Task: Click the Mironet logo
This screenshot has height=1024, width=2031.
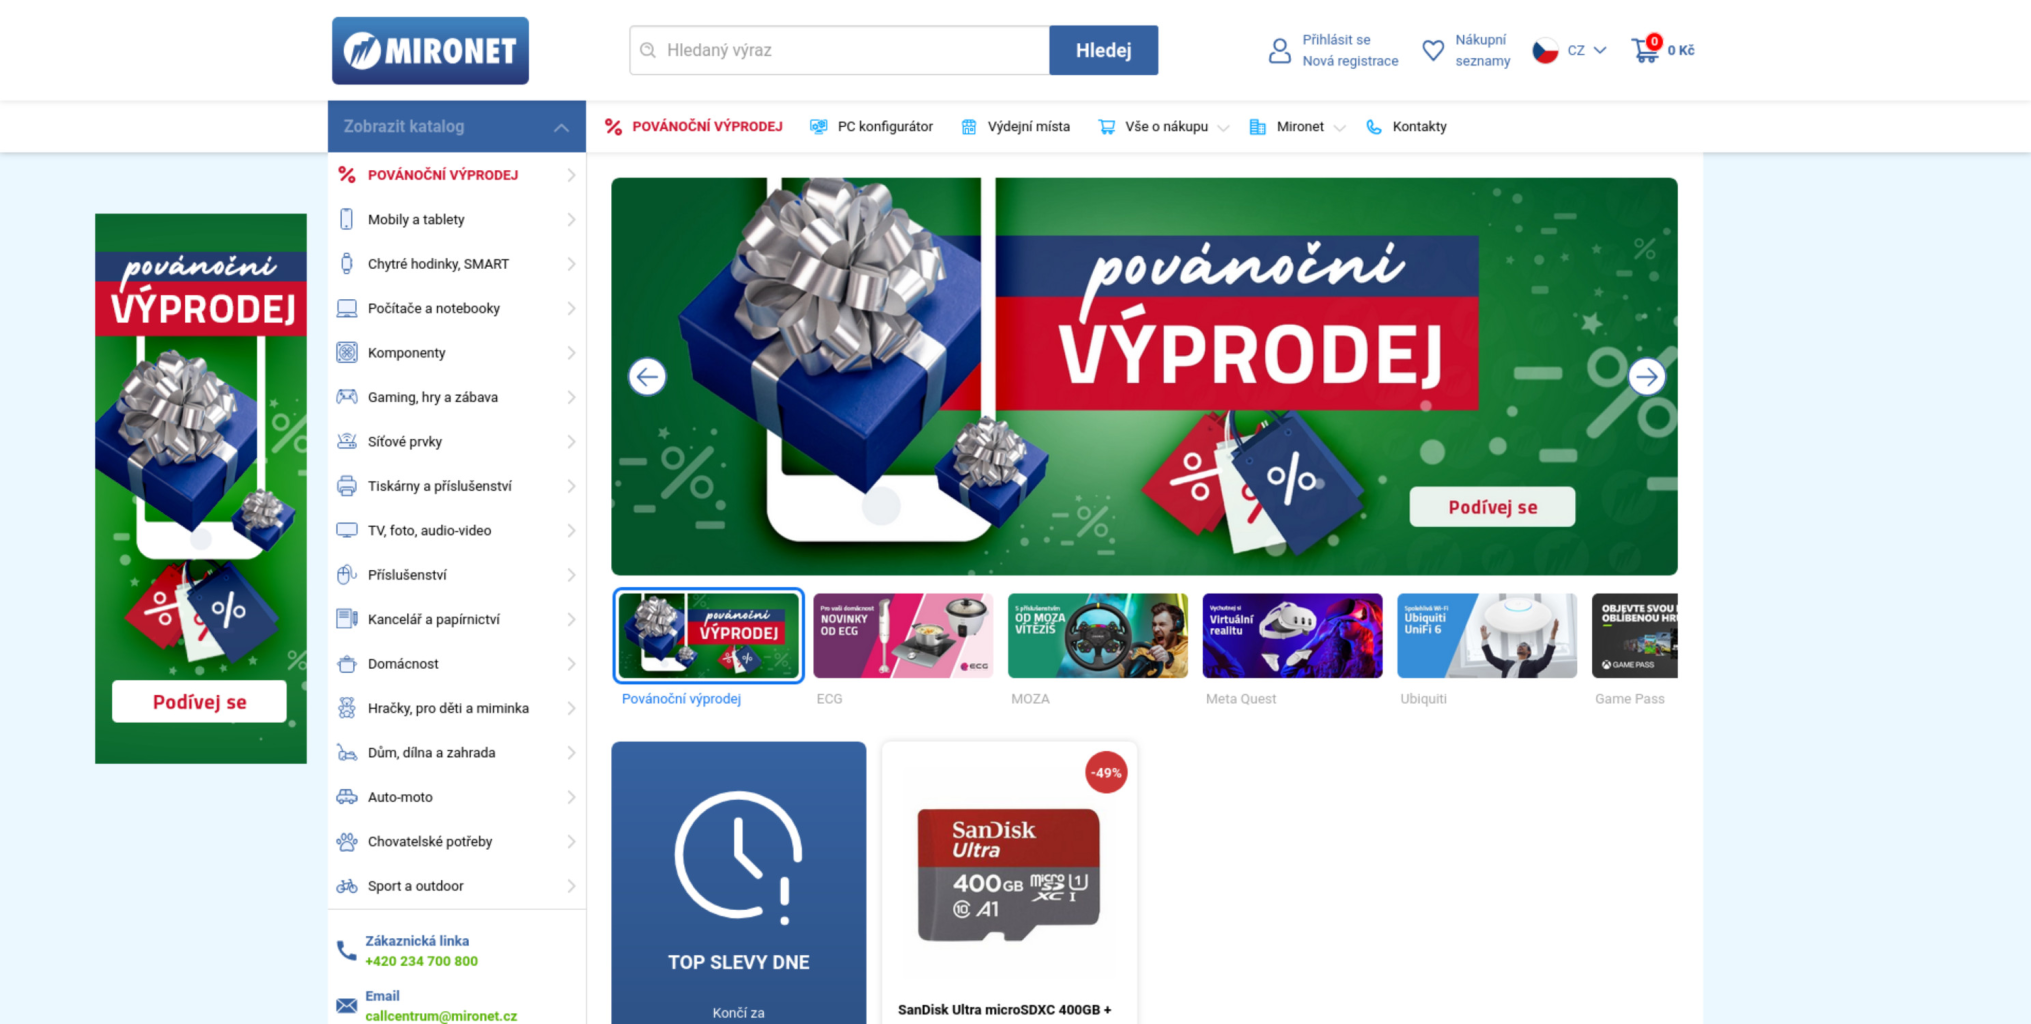Action: pyautogui.click(x=430, y=50)
